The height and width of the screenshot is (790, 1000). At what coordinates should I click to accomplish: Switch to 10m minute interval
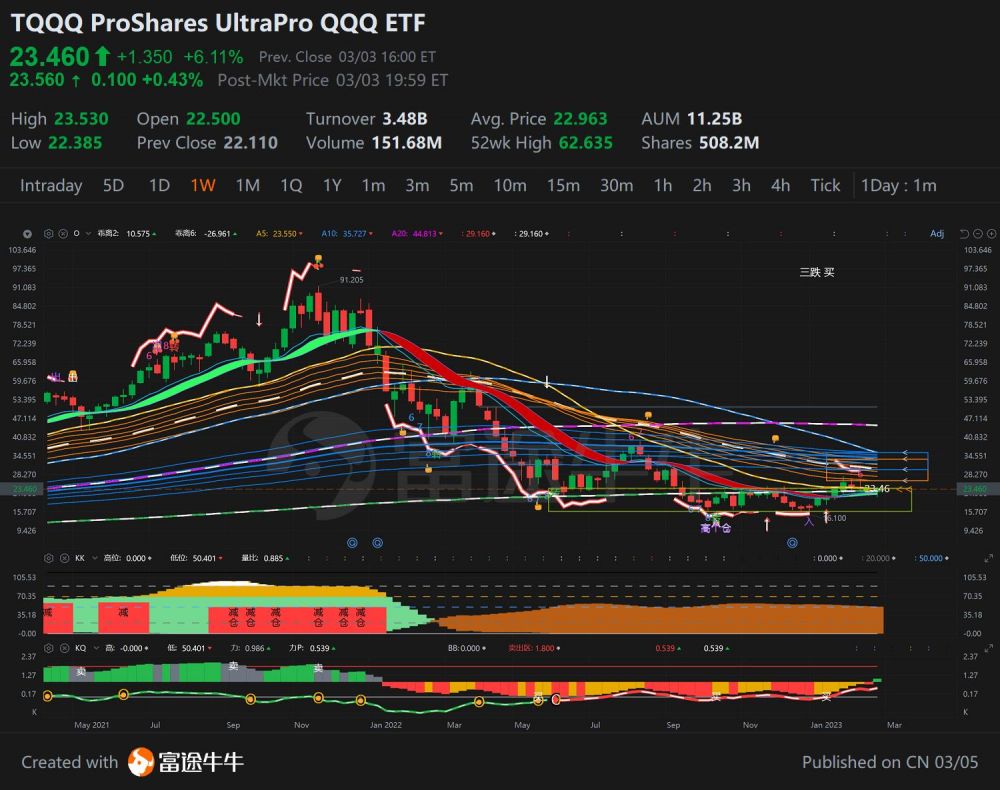click(x=510, y=186)
